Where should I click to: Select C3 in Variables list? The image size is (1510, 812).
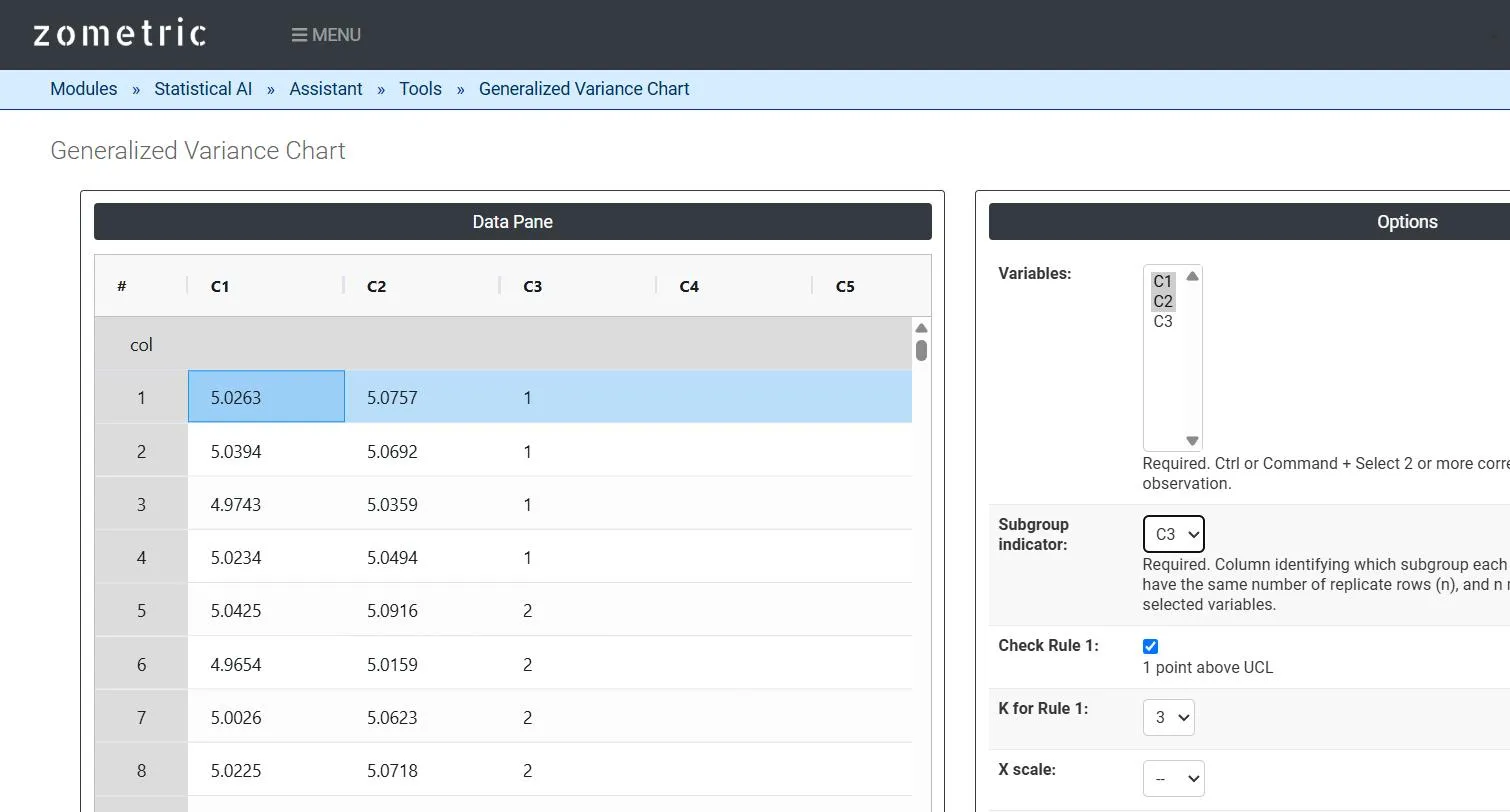coord(1163,321)
